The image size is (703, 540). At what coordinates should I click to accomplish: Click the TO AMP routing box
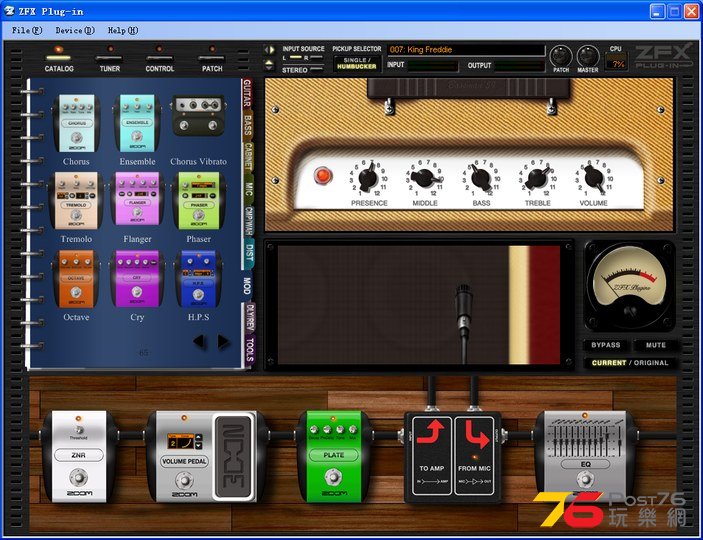point(431,456)
